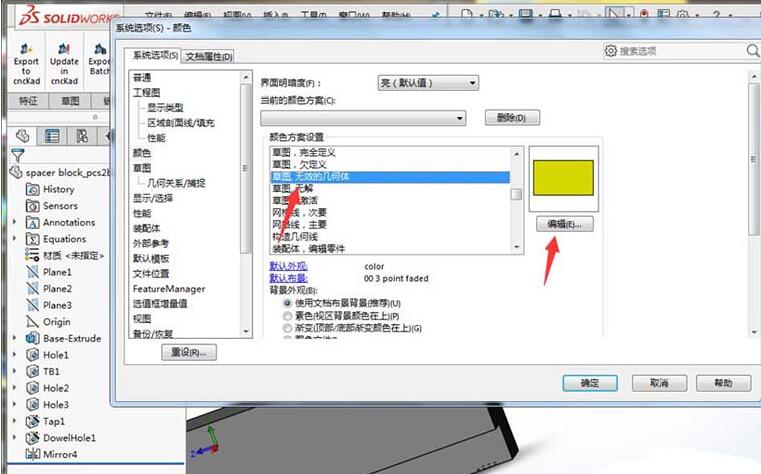Expand the Equations tree node
Viewport: 761px width, 474px height.
pos(15,239)
